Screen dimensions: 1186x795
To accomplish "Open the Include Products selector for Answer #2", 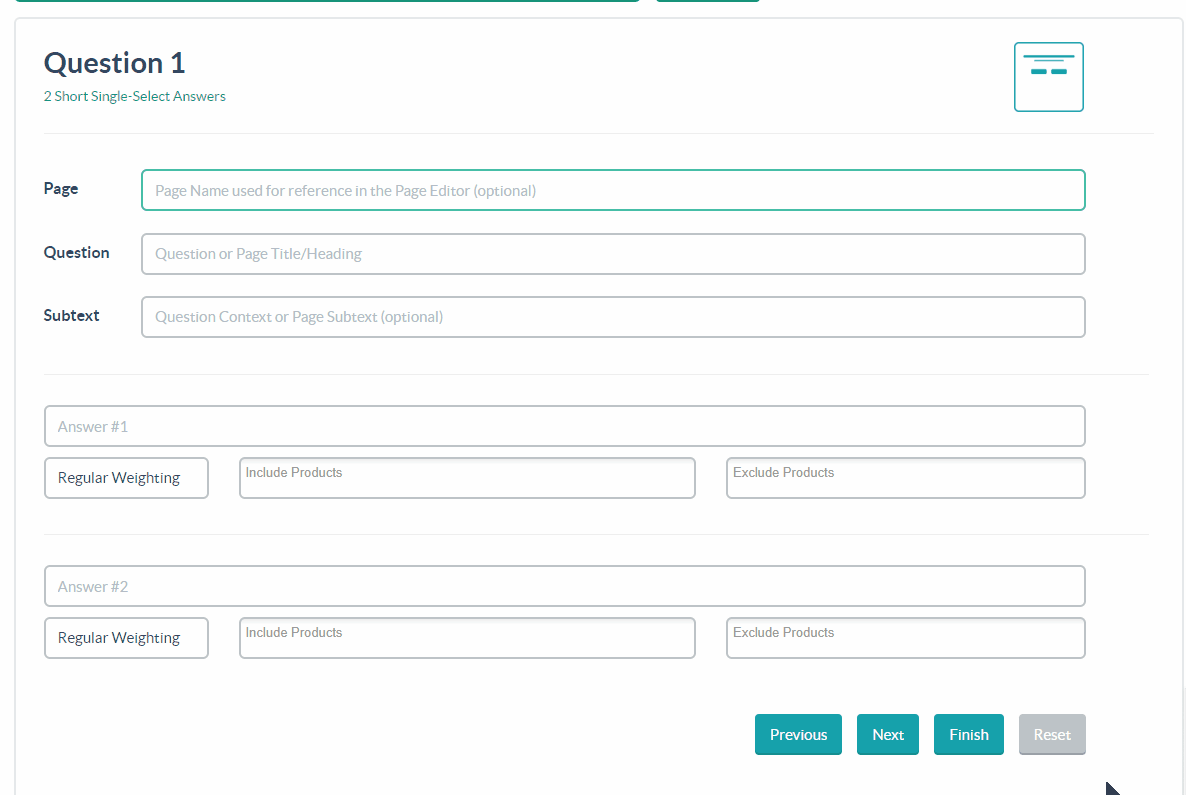I will [467, 638].
